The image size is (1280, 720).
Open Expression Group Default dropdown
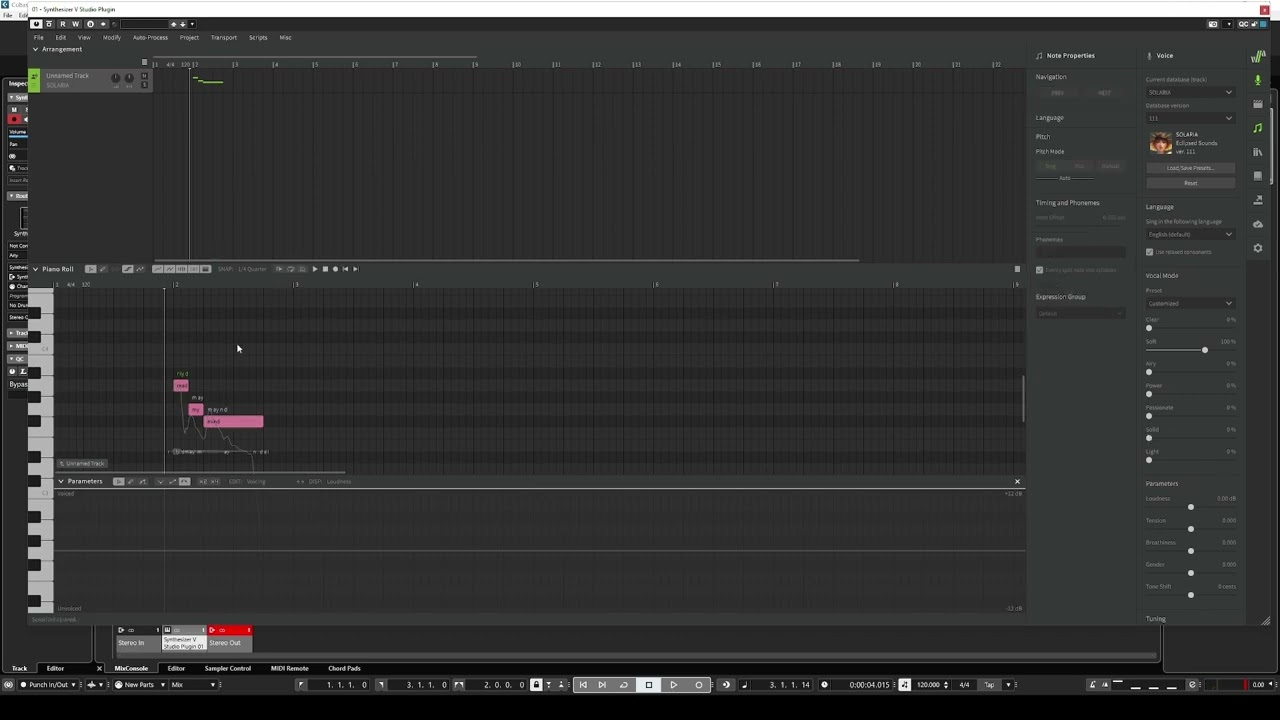(x=1080, y=313)
